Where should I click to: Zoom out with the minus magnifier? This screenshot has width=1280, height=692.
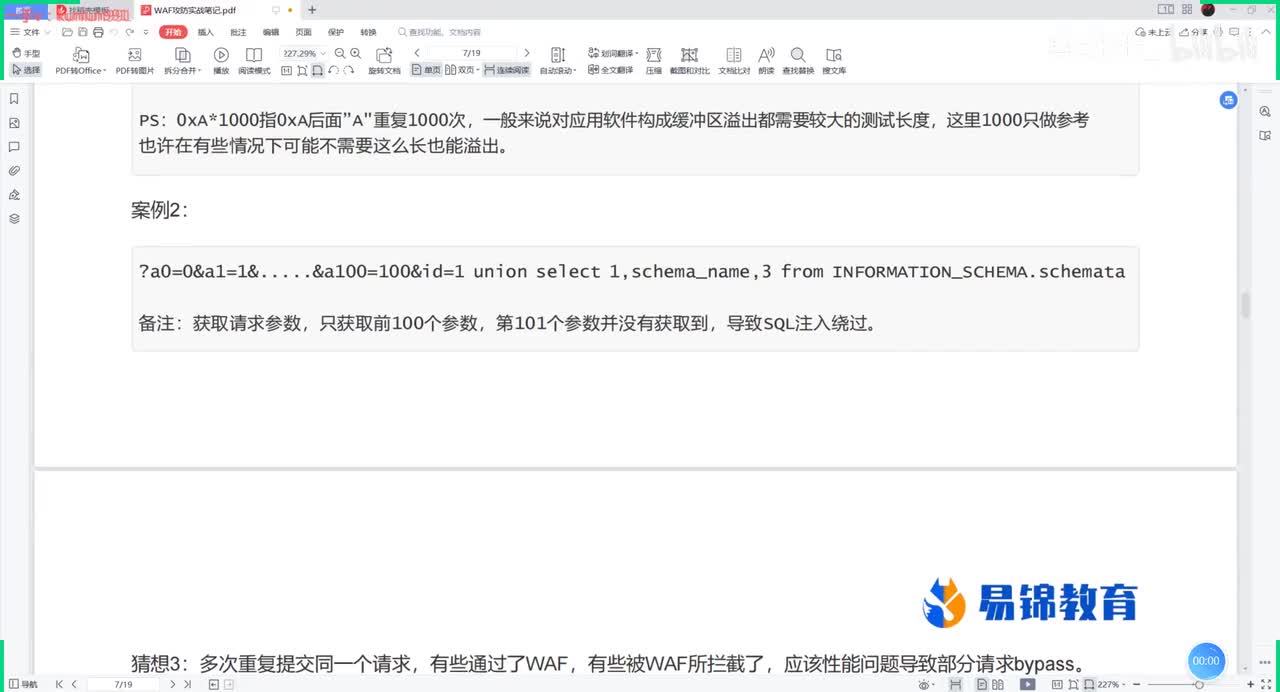340,53
